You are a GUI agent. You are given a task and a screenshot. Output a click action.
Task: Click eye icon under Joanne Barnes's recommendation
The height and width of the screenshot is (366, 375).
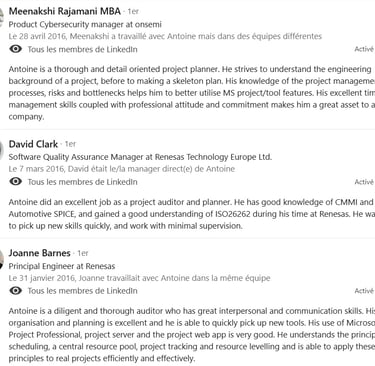click(15, 291)
